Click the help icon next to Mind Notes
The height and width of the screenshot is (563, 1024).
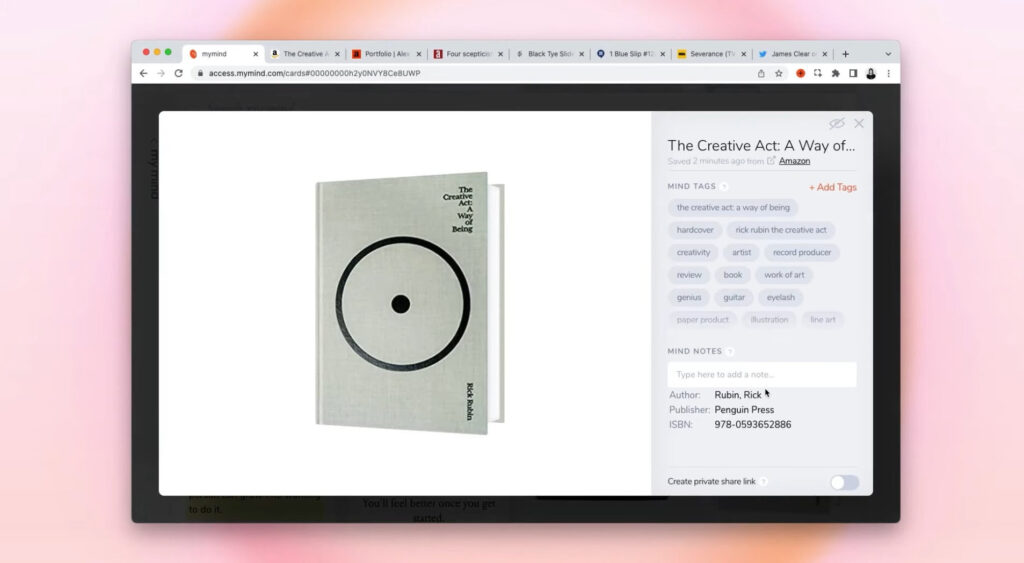[729, 351]
